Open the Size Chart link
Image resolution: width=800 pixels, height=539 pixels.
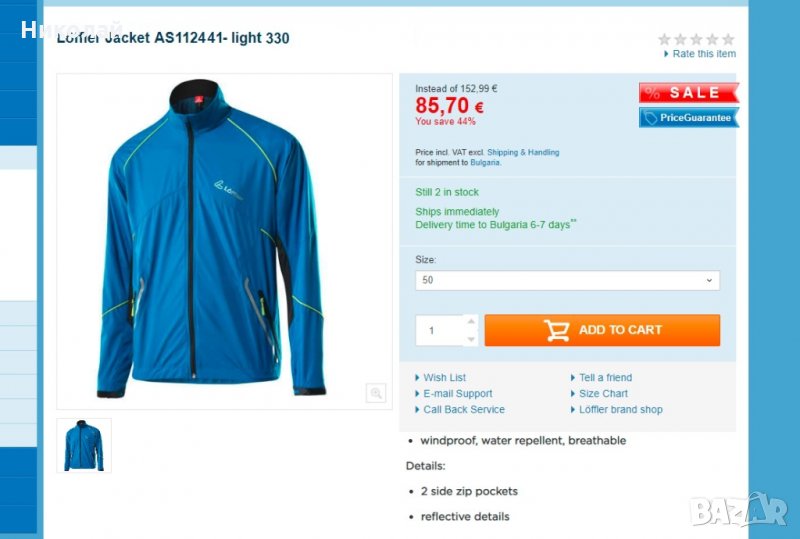pyautogui.click(x=603, y=394)
